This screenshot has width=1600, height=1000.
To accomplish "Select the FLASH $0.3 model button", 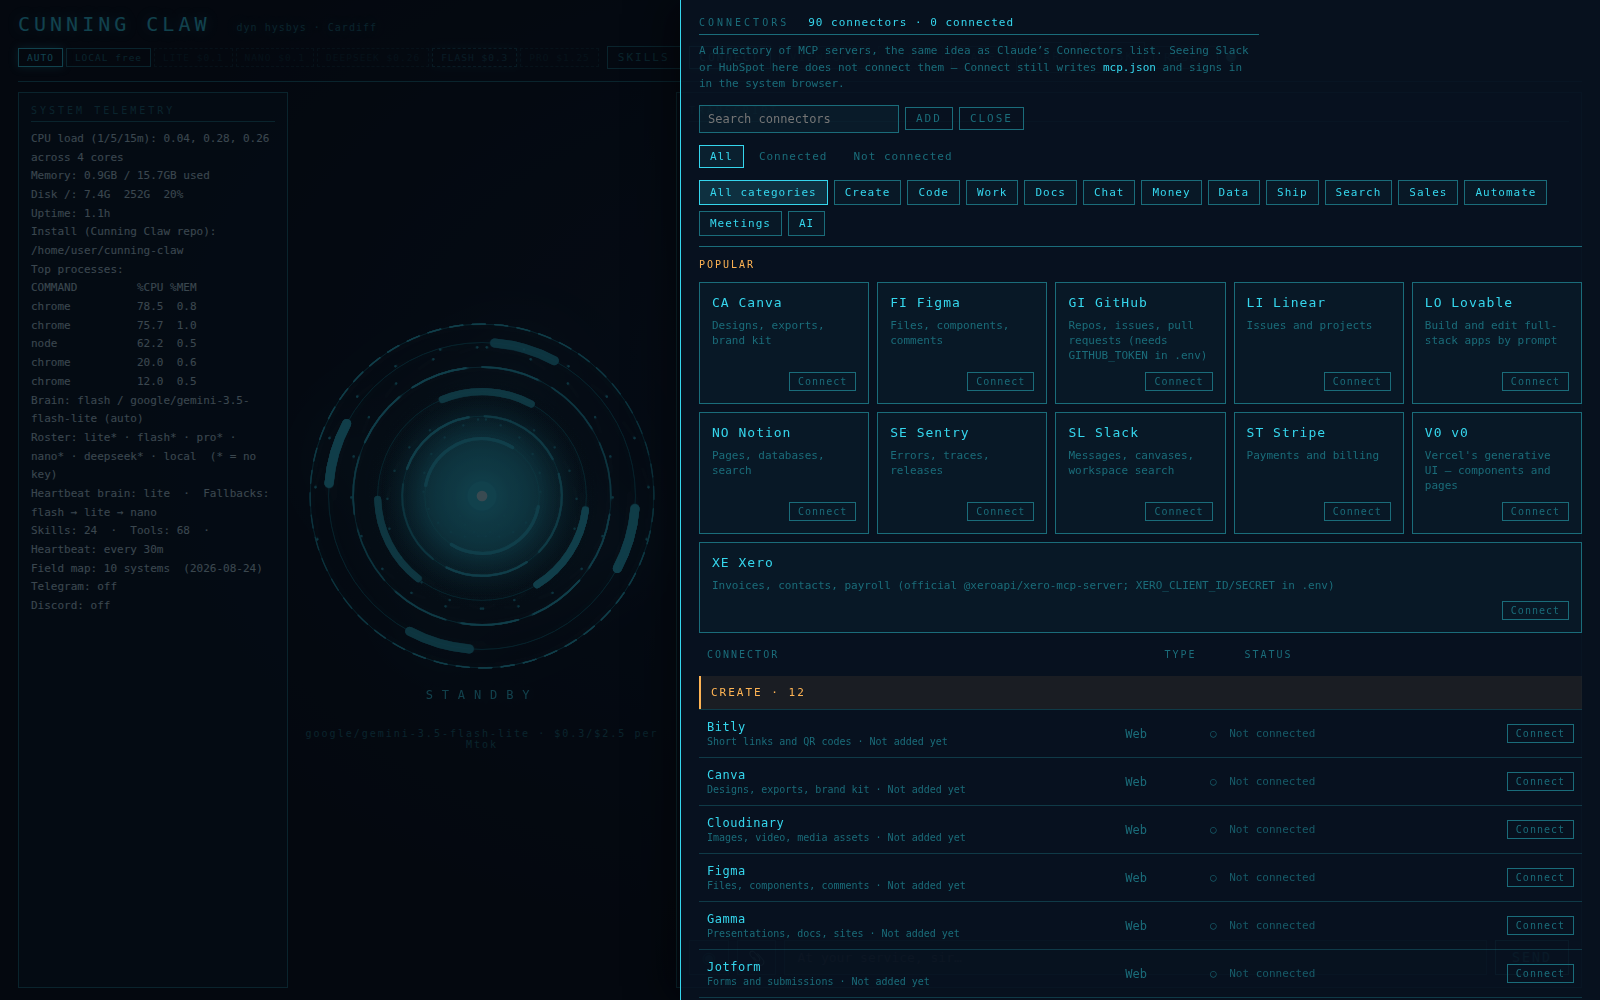I will (475, 58).
